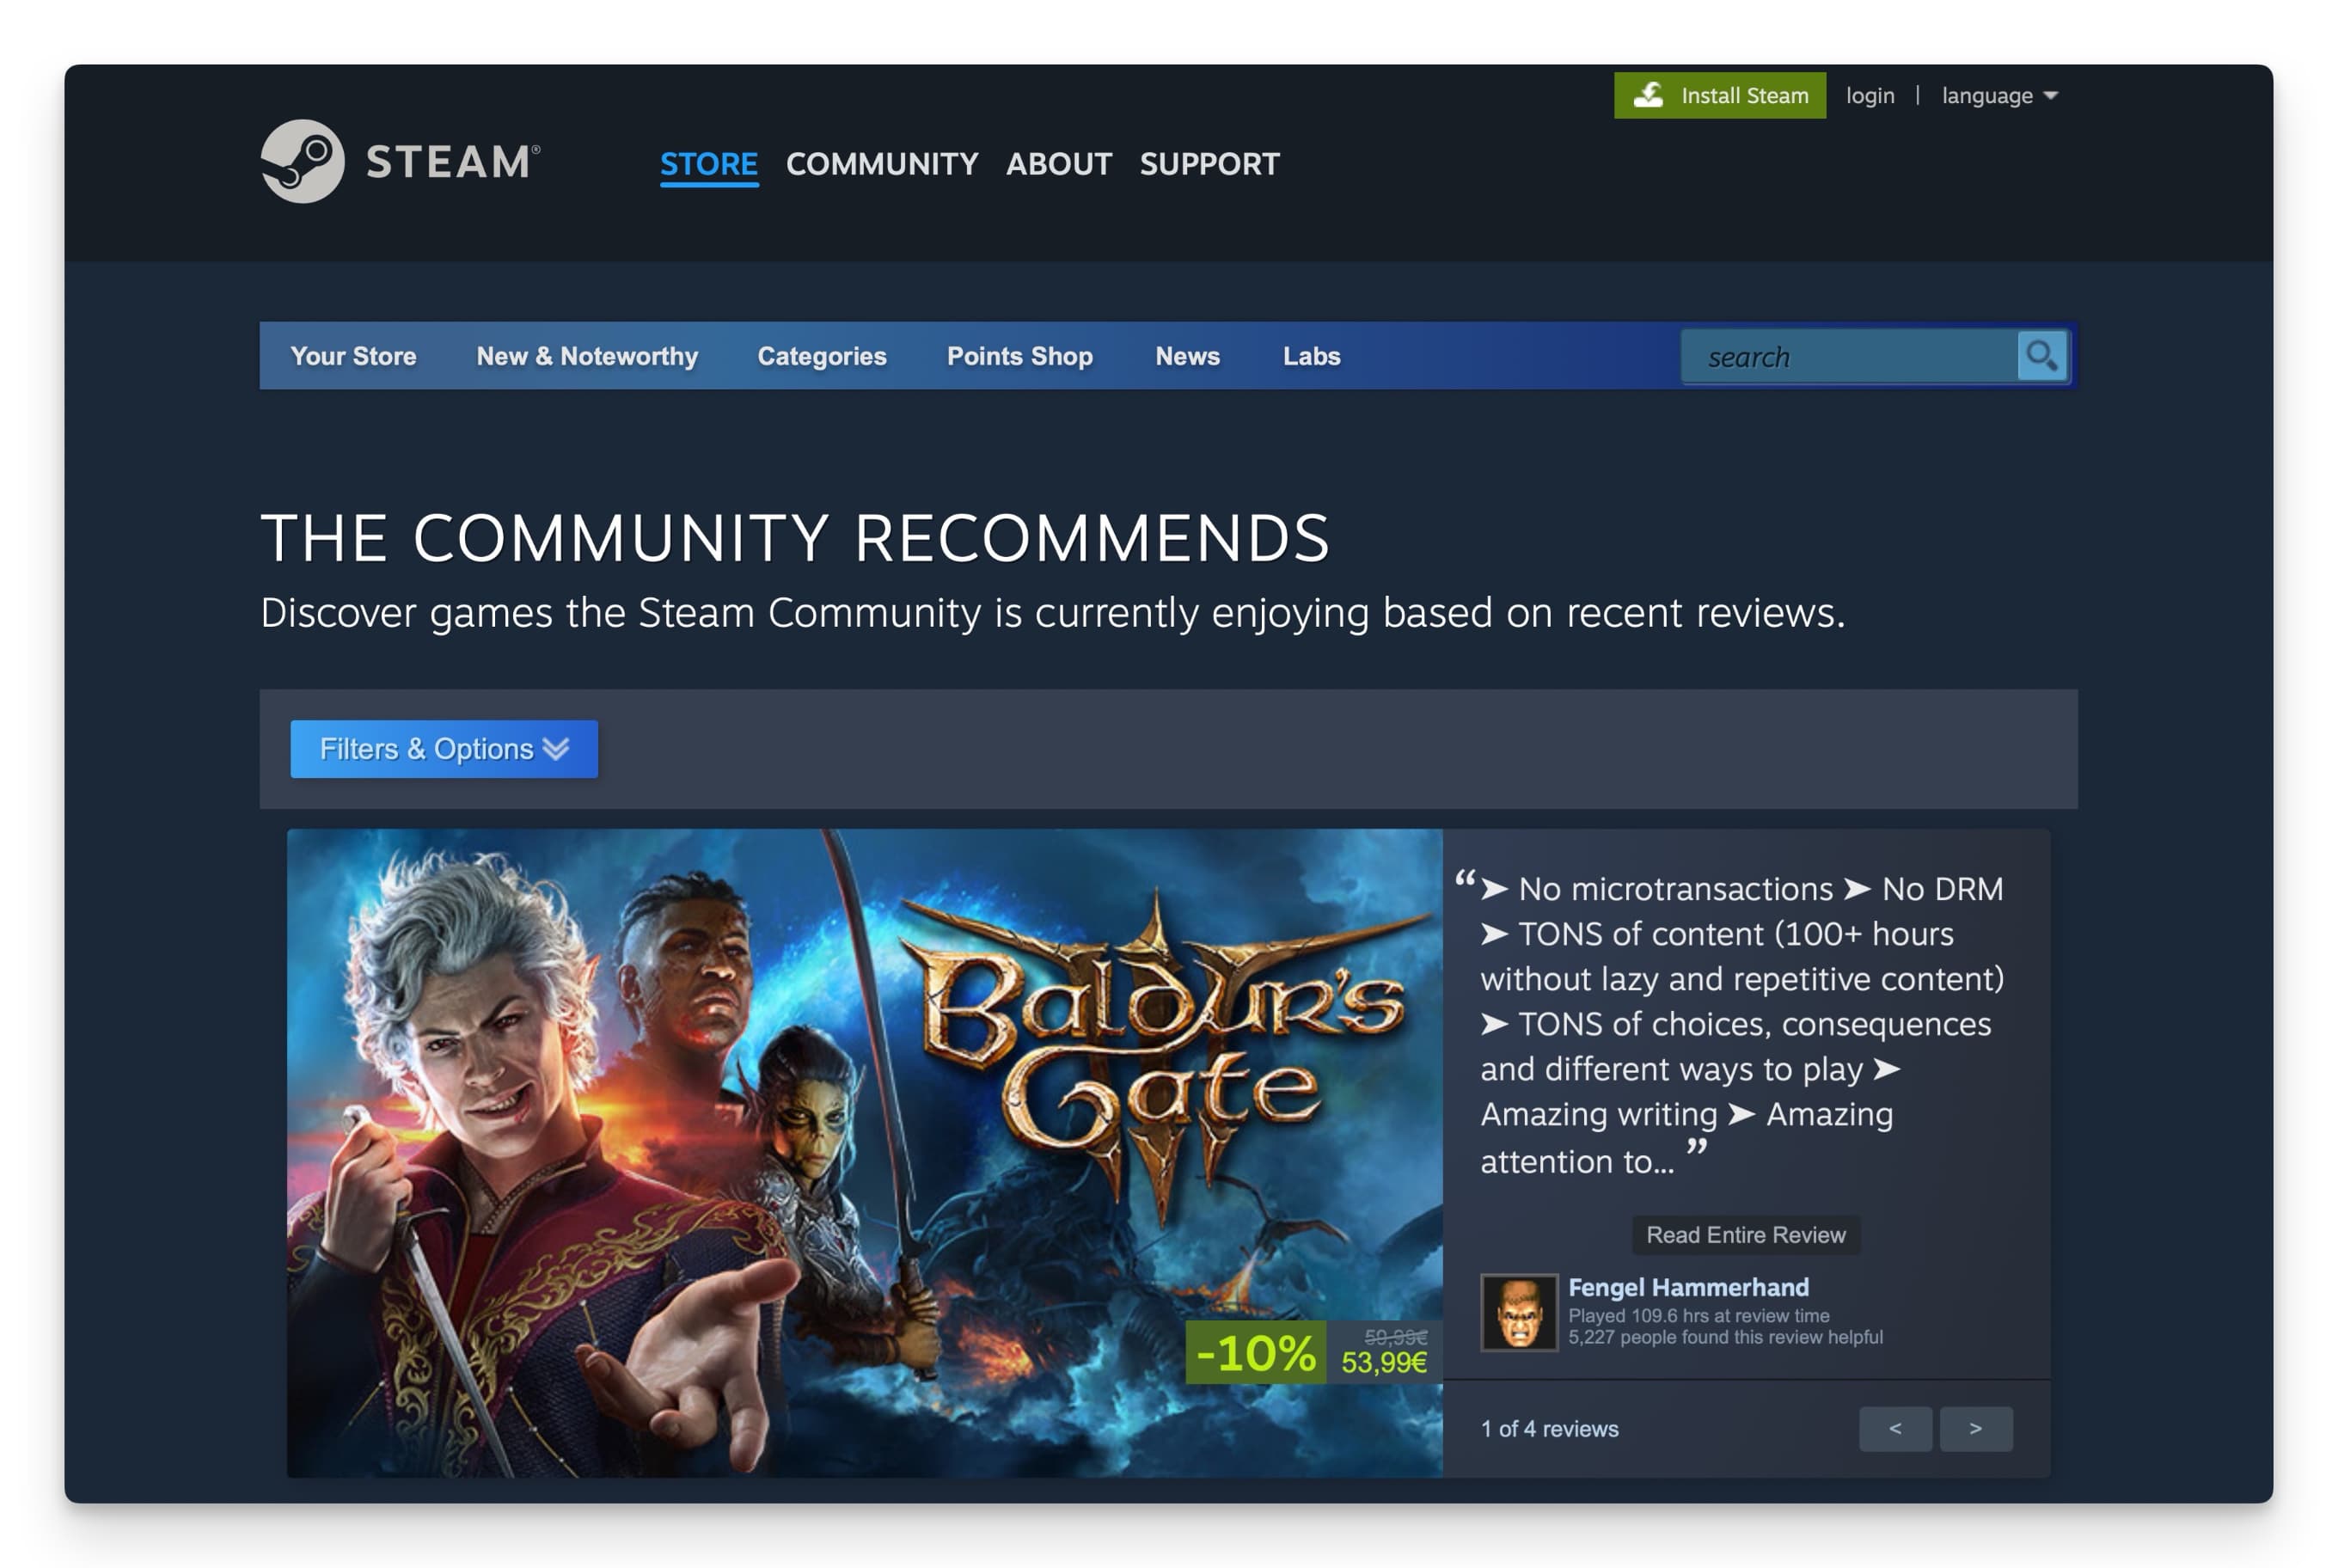This screenshot has height=1568, width=2338.
Task: Open the Categories menu
Action: click(821, 356)
